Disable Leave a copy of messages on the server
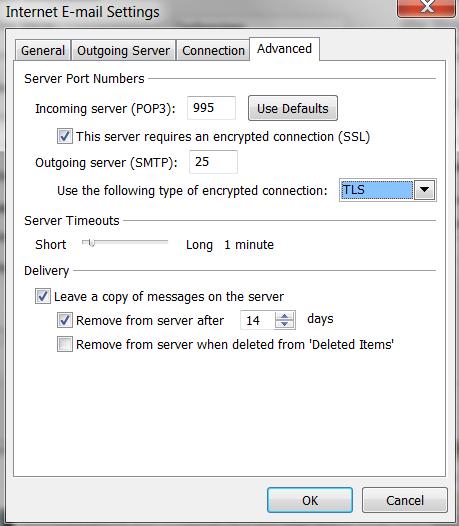Image resolution: width=459 pixels, height=526 pixels. coord(43,296)
